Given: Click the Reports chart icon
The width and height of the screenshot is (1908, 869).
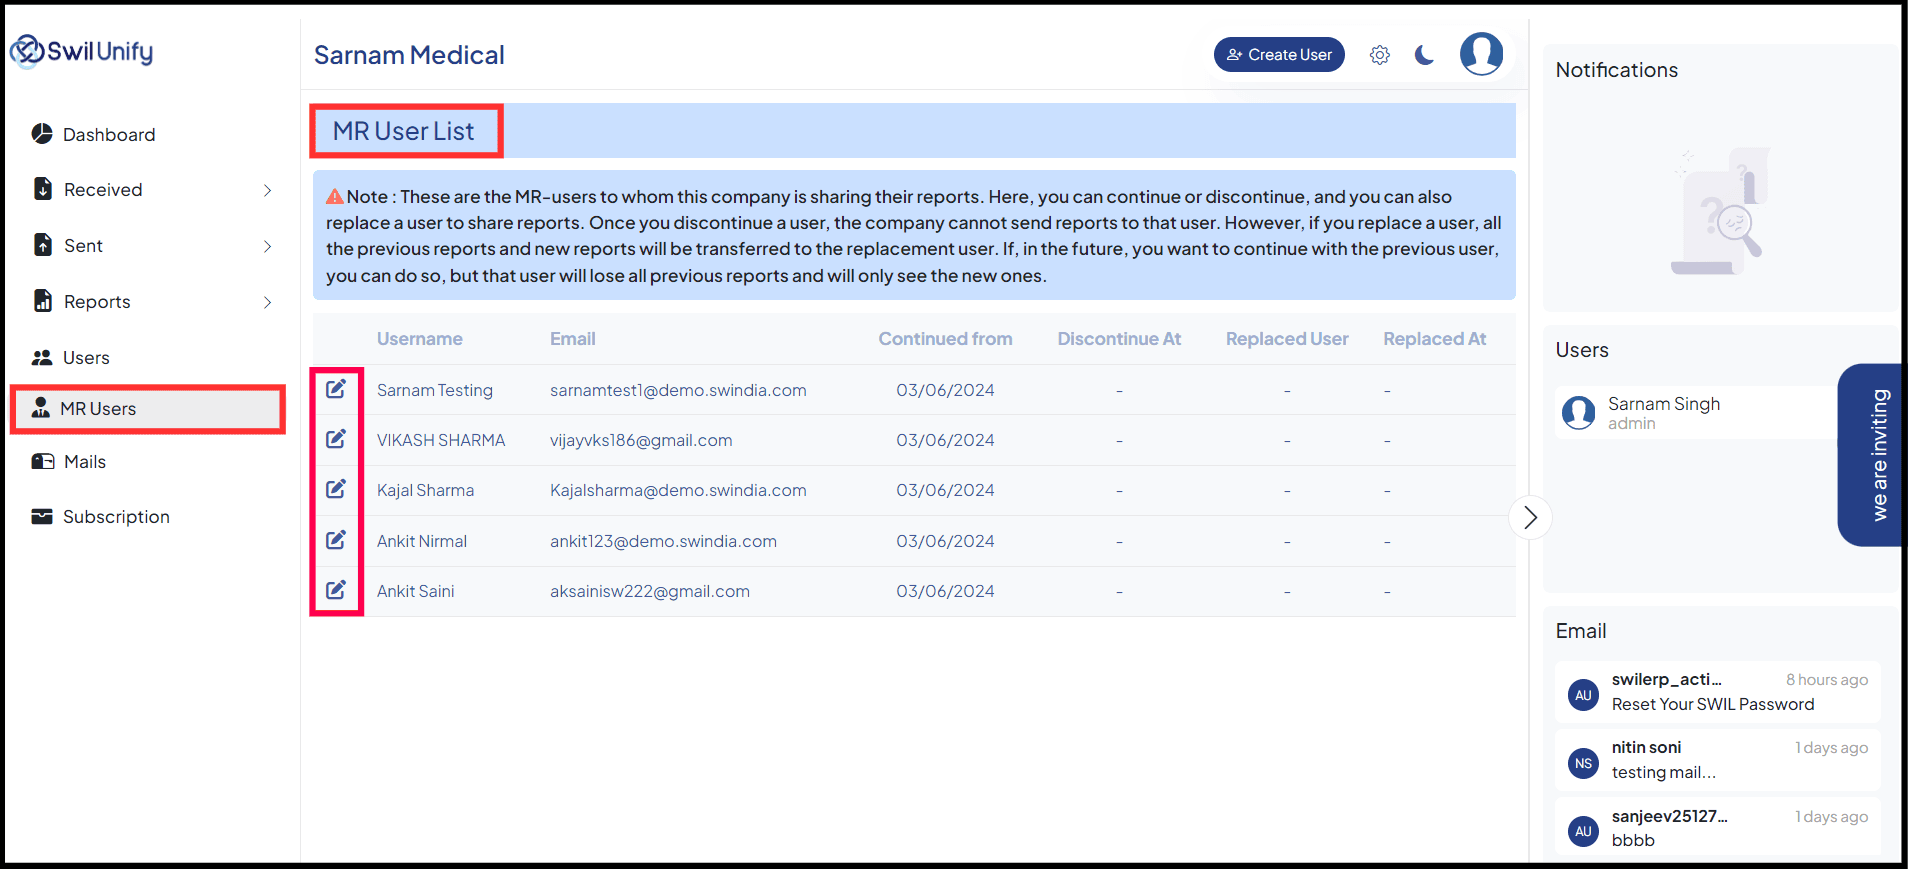Looking at the screenshot, I should (43, 301).
